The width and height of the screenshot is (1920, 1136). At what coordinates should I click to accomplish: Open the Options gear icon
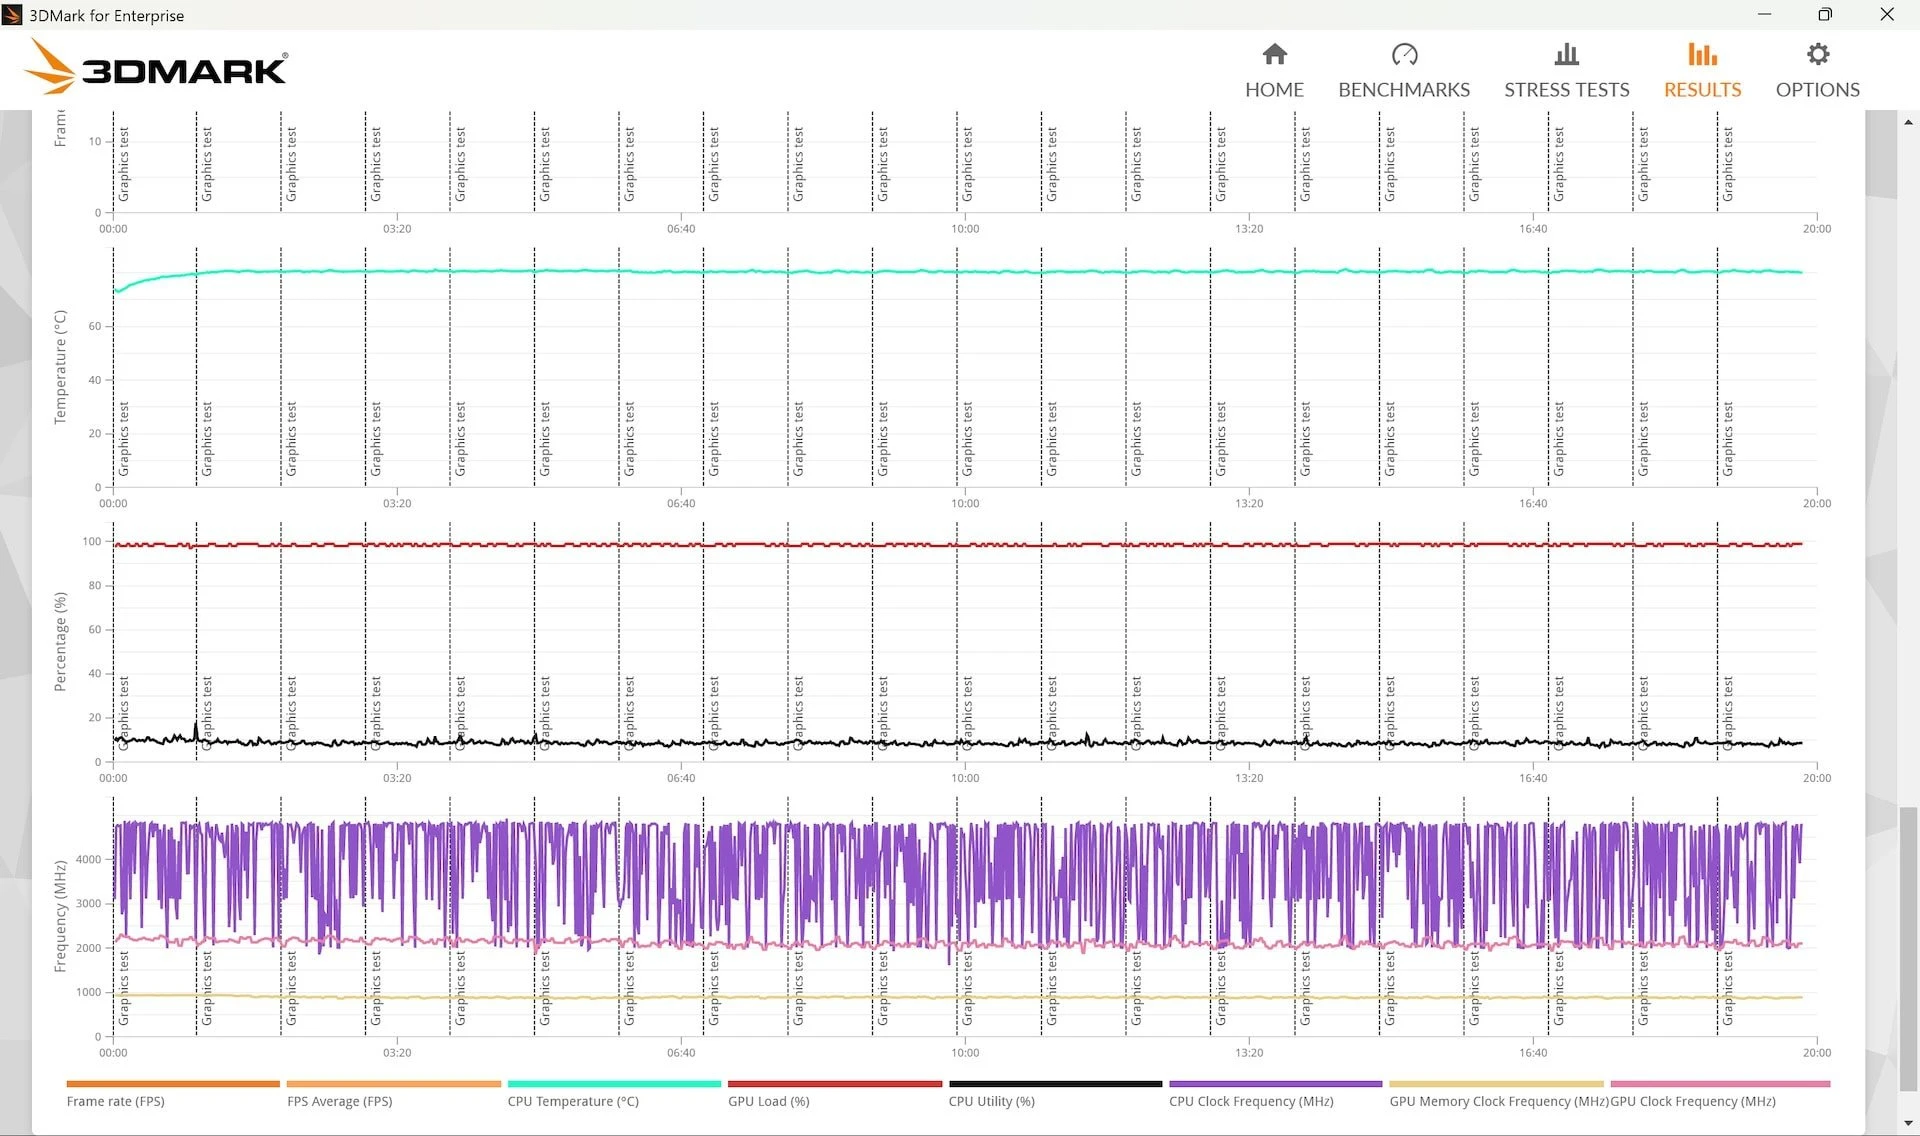point(1817,54)
